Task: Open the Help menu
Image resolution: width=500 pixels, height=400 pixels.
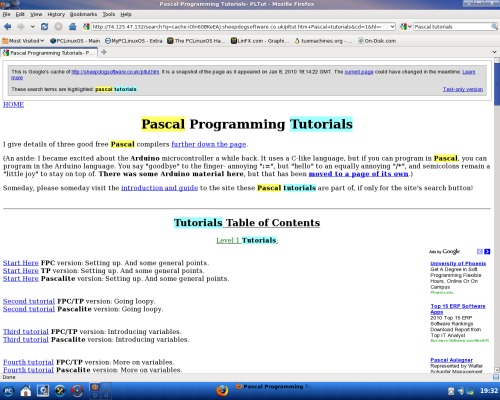Action: point(126,14)
